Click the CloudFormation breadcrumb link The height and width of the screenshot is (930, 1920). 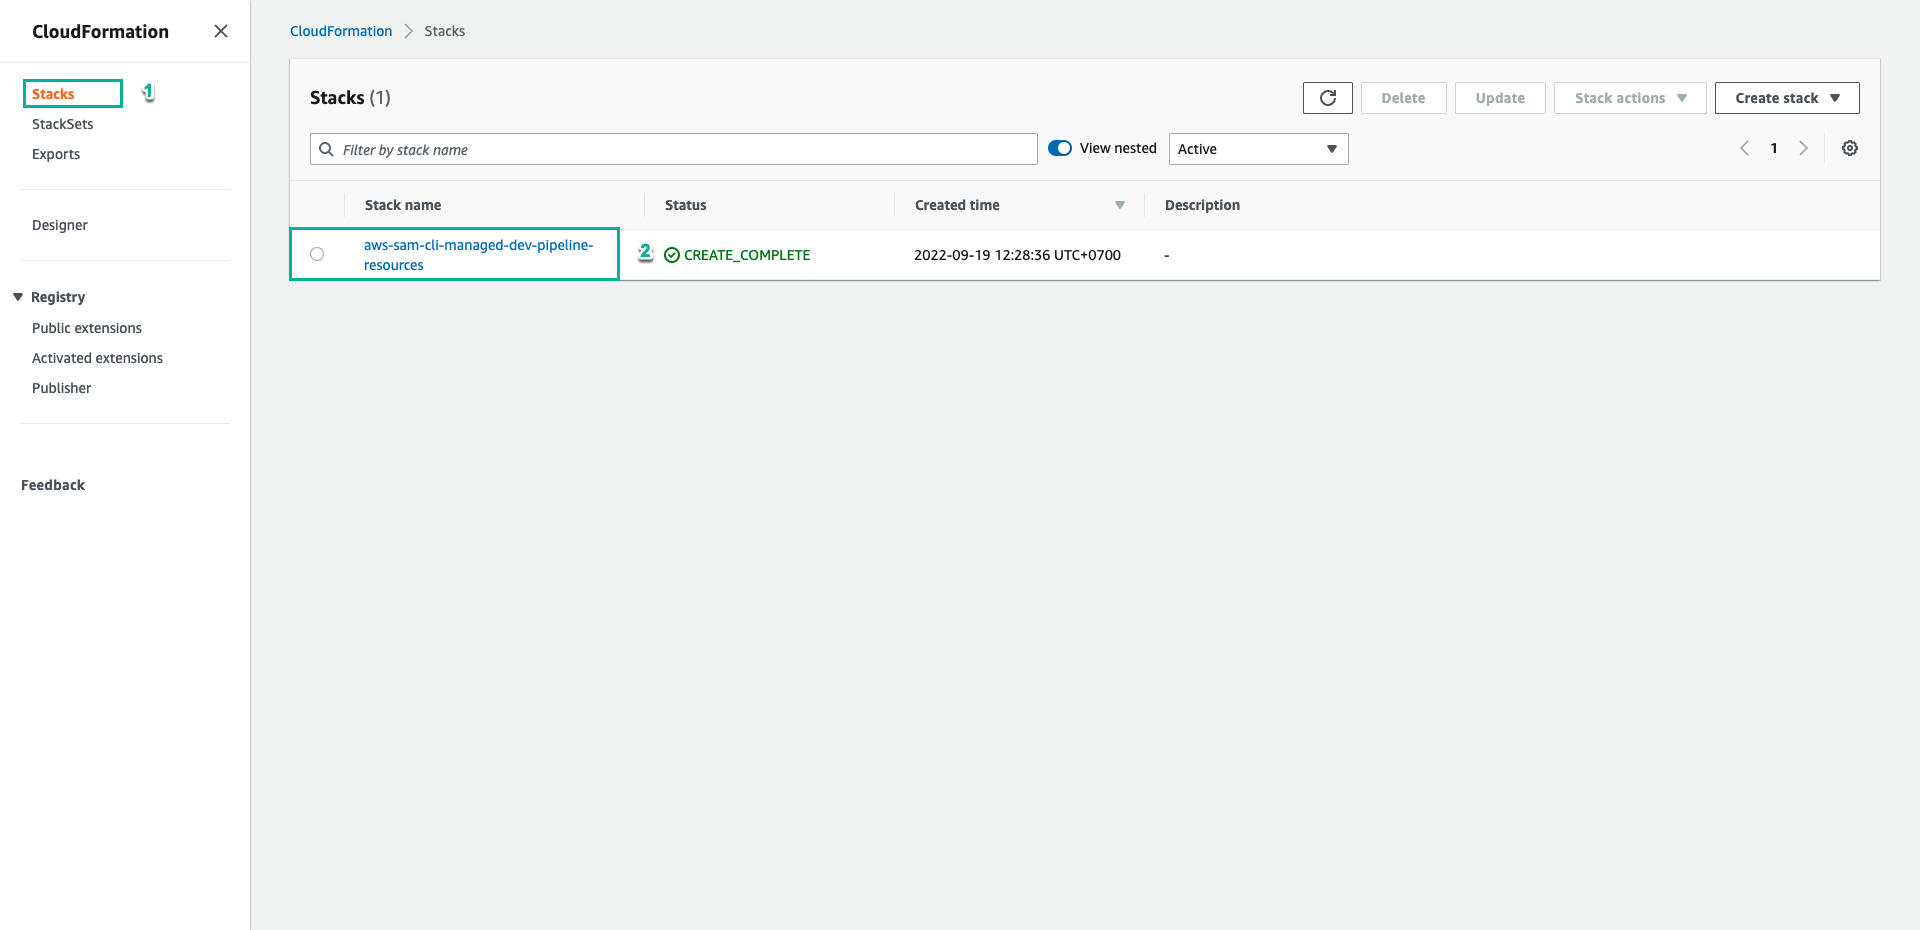[341, 31]
